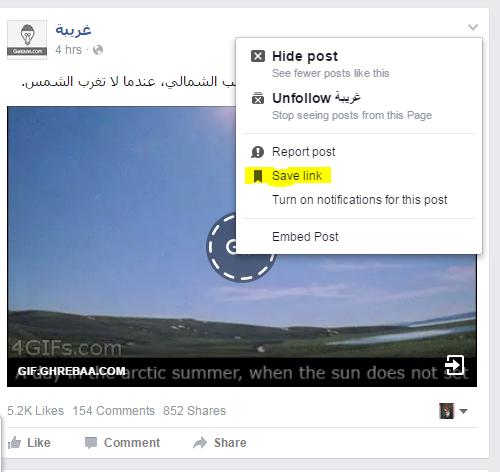The width and height of the screenshot is (500, 472).
Task: Select Turn on notifications for this post
Action: pos(359,200)
